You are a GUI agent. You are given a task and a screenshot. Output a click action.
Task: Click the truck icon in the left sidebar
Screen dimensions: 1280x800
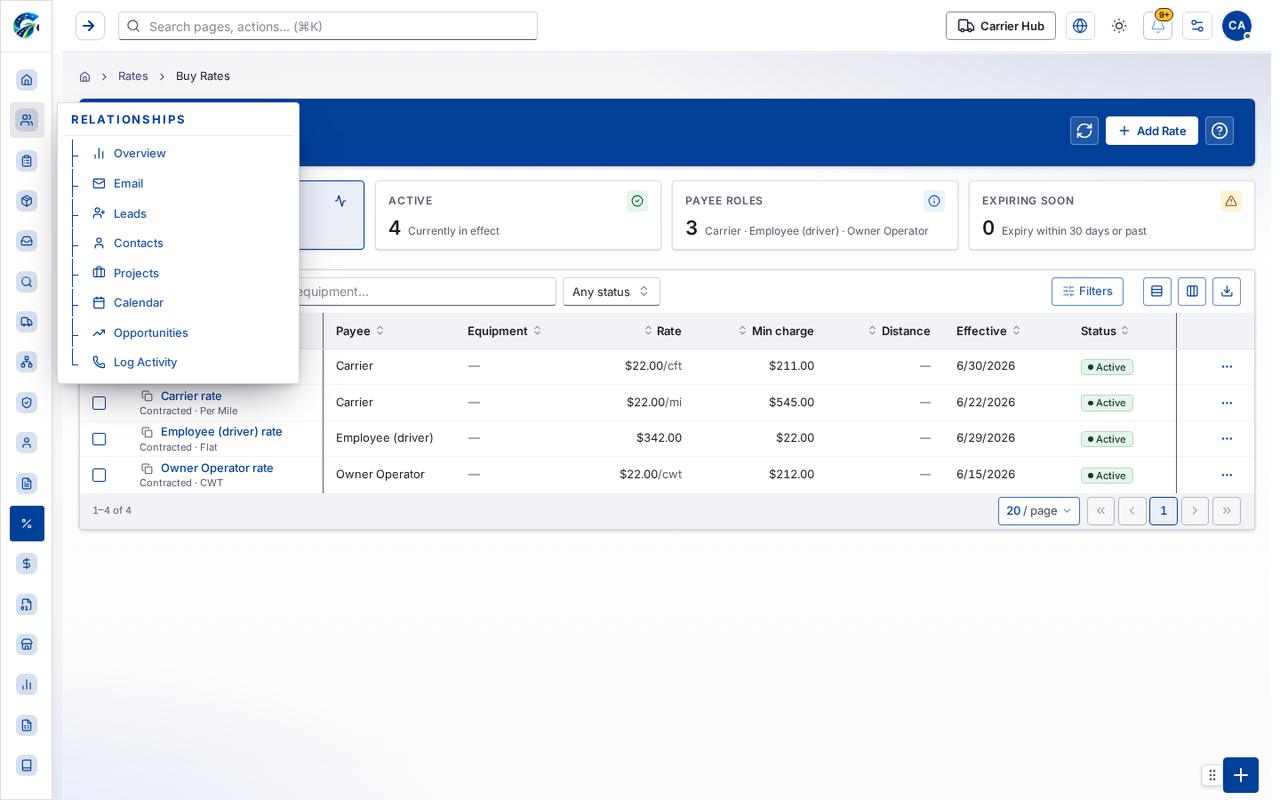click(x=27, y=322)
